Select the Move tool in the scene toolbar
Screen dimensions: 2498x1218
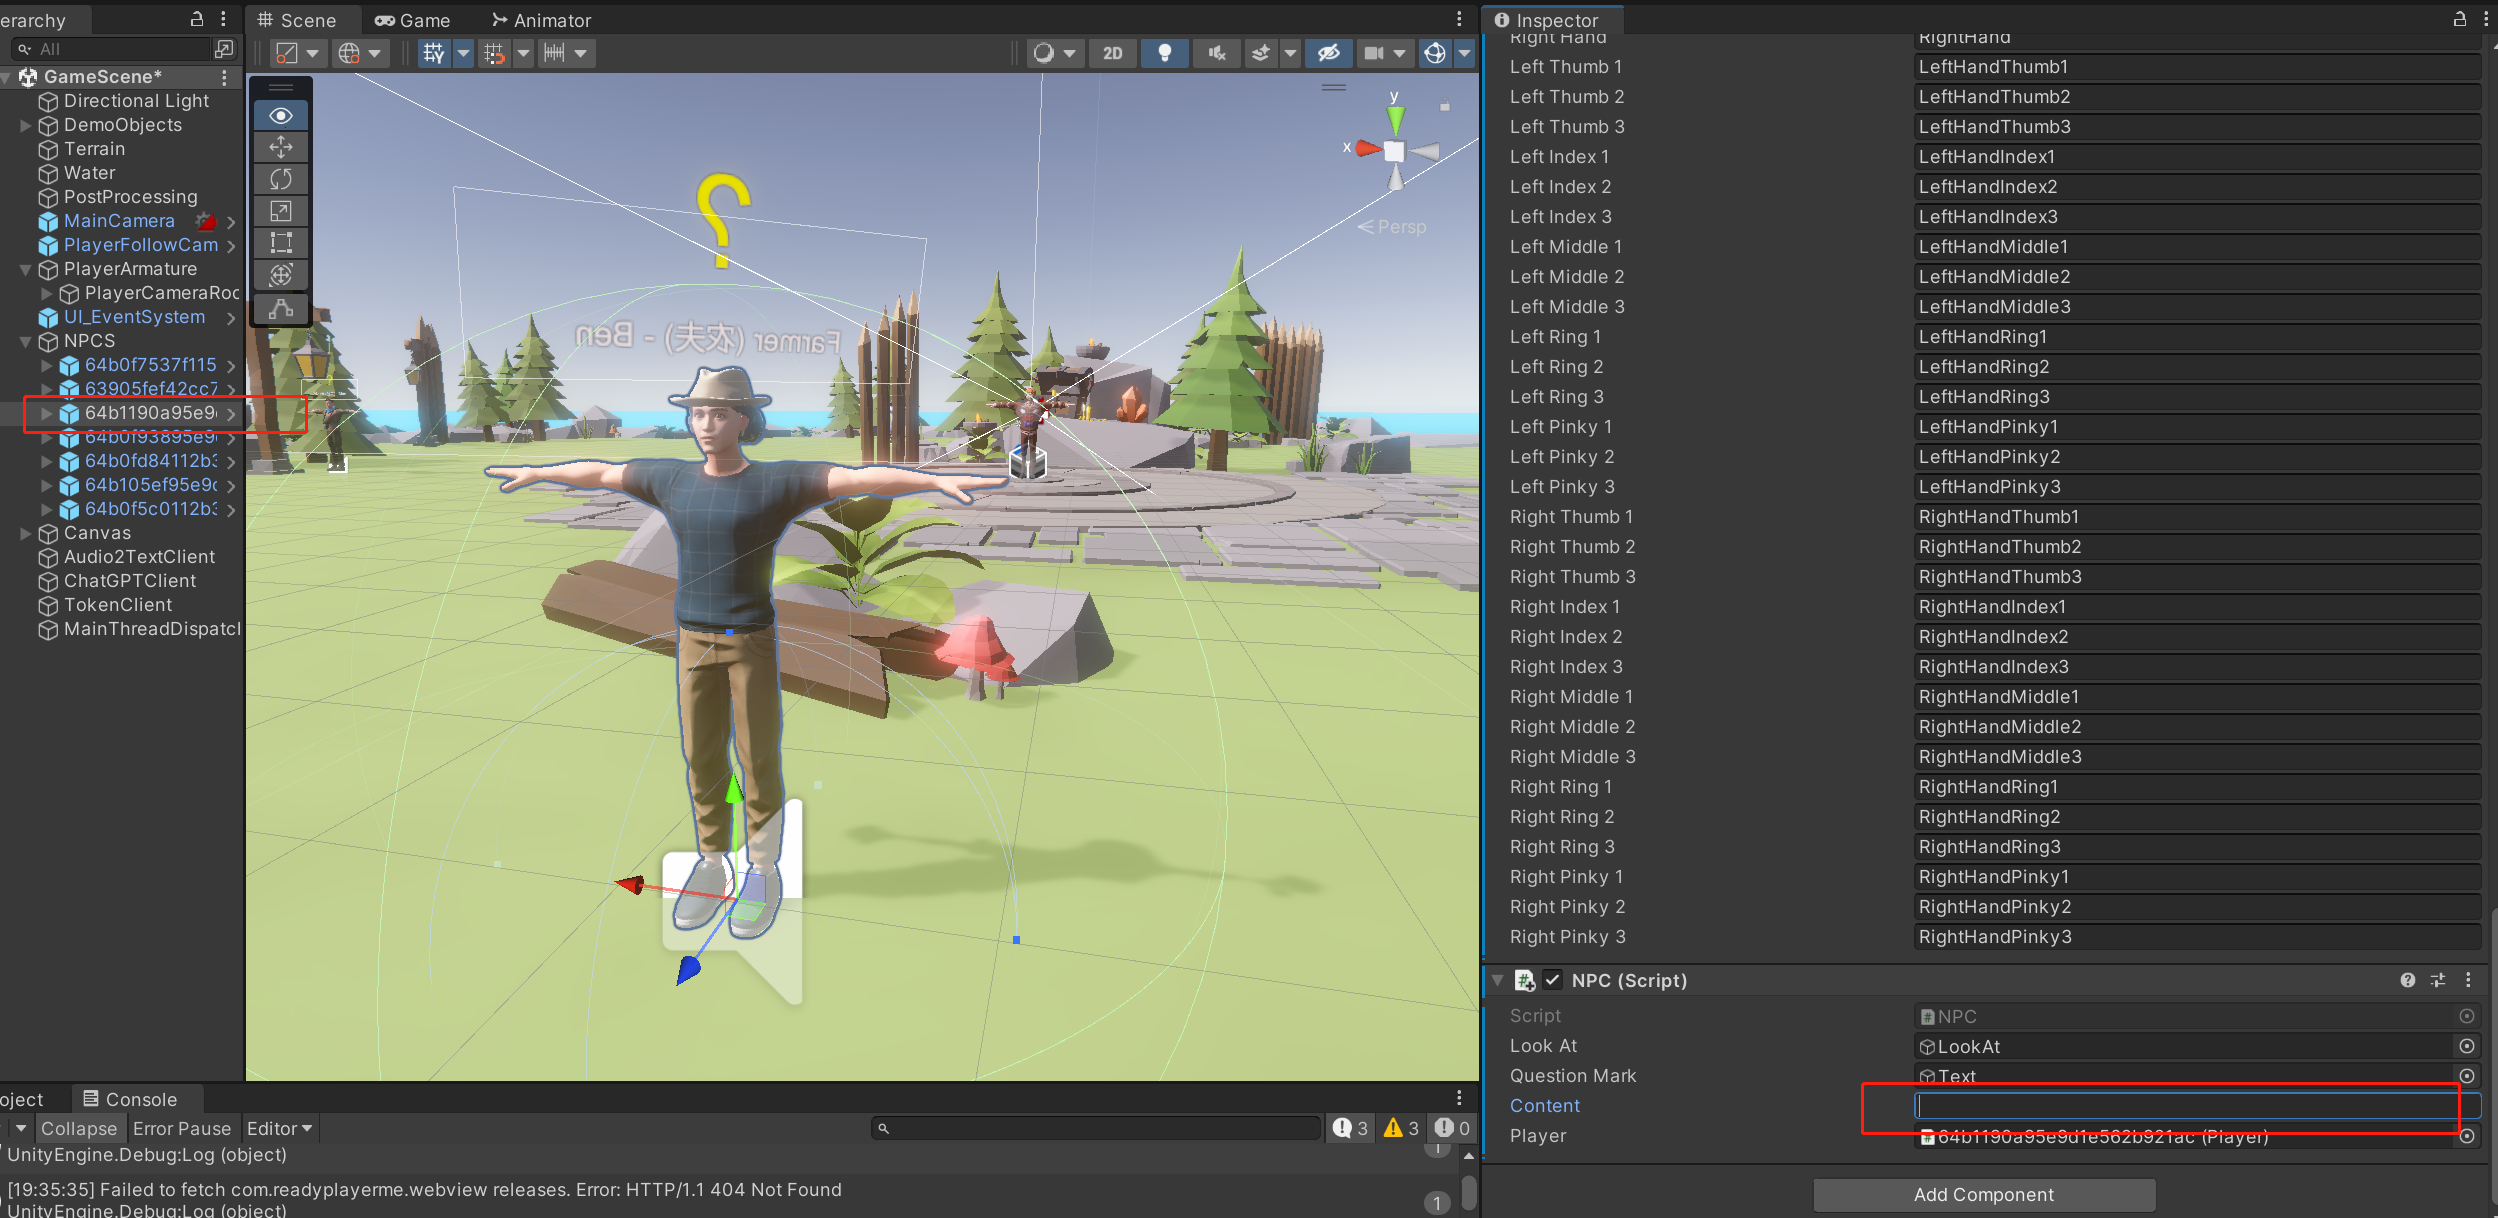click(281, 147)
